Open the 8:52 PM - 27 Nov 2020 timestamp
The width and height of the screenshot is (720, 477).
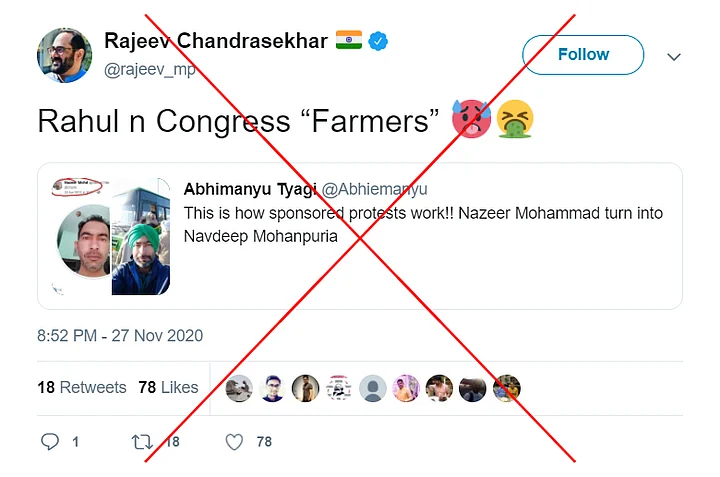[120, 336]
